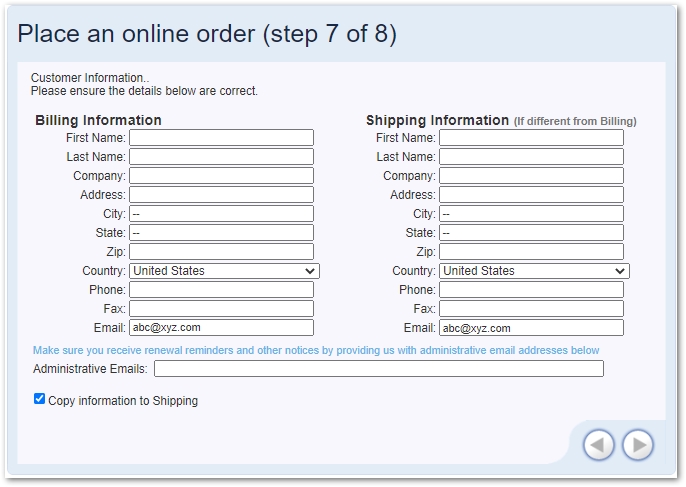This screenshot has height=487, width=686.
Task: Select the Billing Address input
Action: pyautogui.click(x=221, y=195)
